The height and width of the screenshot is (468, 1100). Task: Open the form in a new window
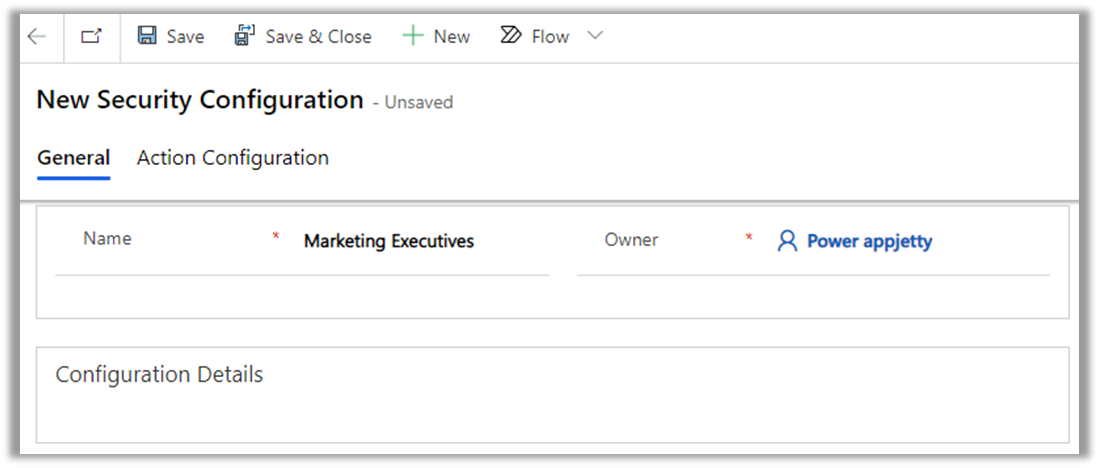point(92,37)
